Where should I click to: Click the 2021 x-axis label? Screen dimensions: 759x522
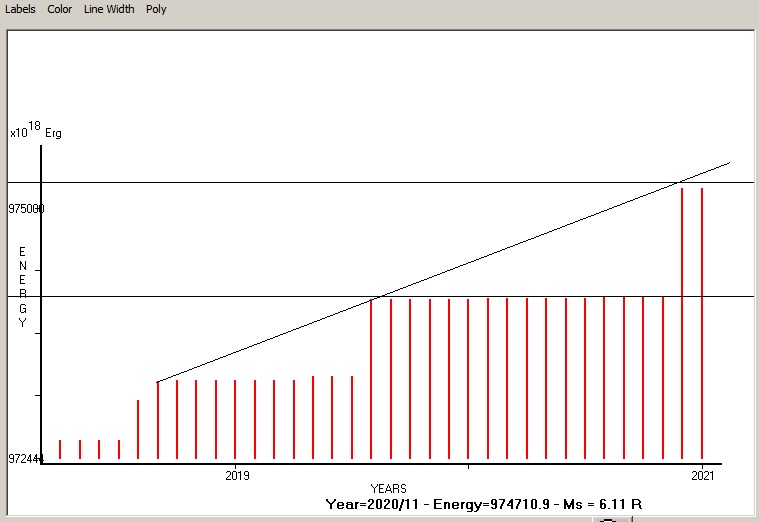pos(703,475)
